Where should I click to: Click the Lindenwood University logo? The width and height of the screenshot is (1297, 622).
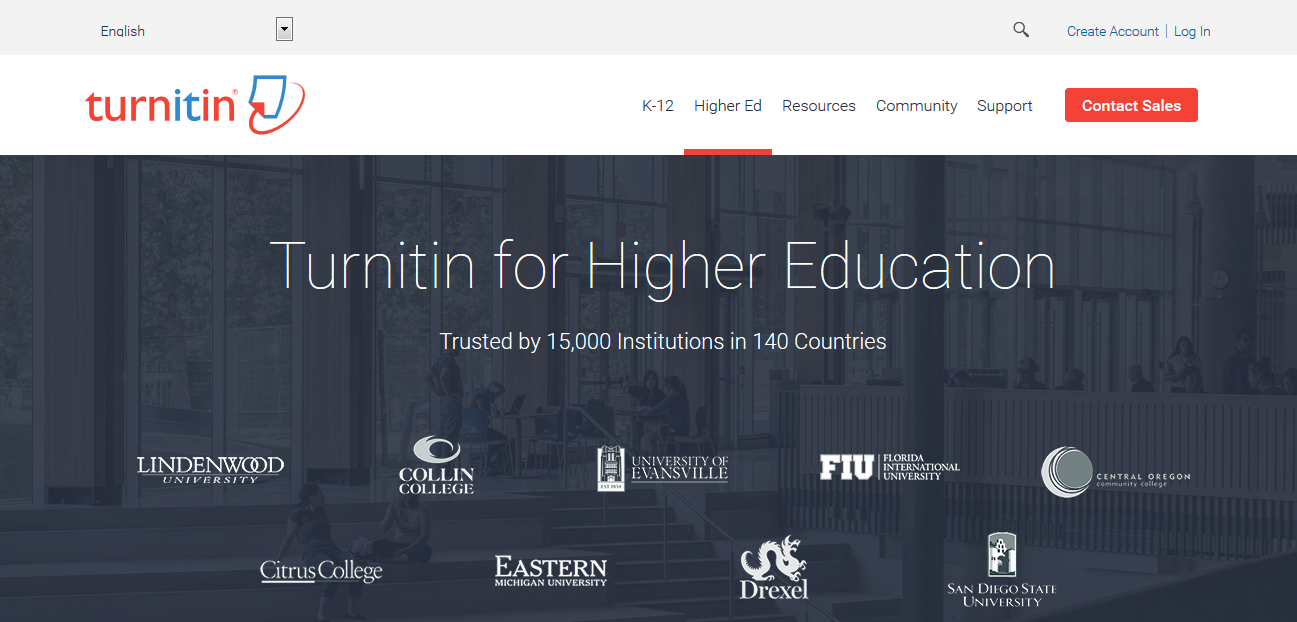coord(210,469)
